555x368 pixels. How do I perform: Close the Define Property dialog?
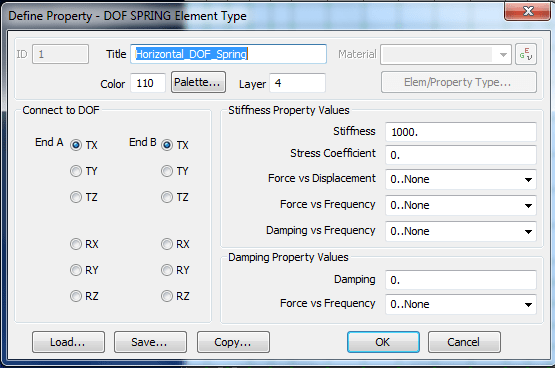tap(527, 12)
